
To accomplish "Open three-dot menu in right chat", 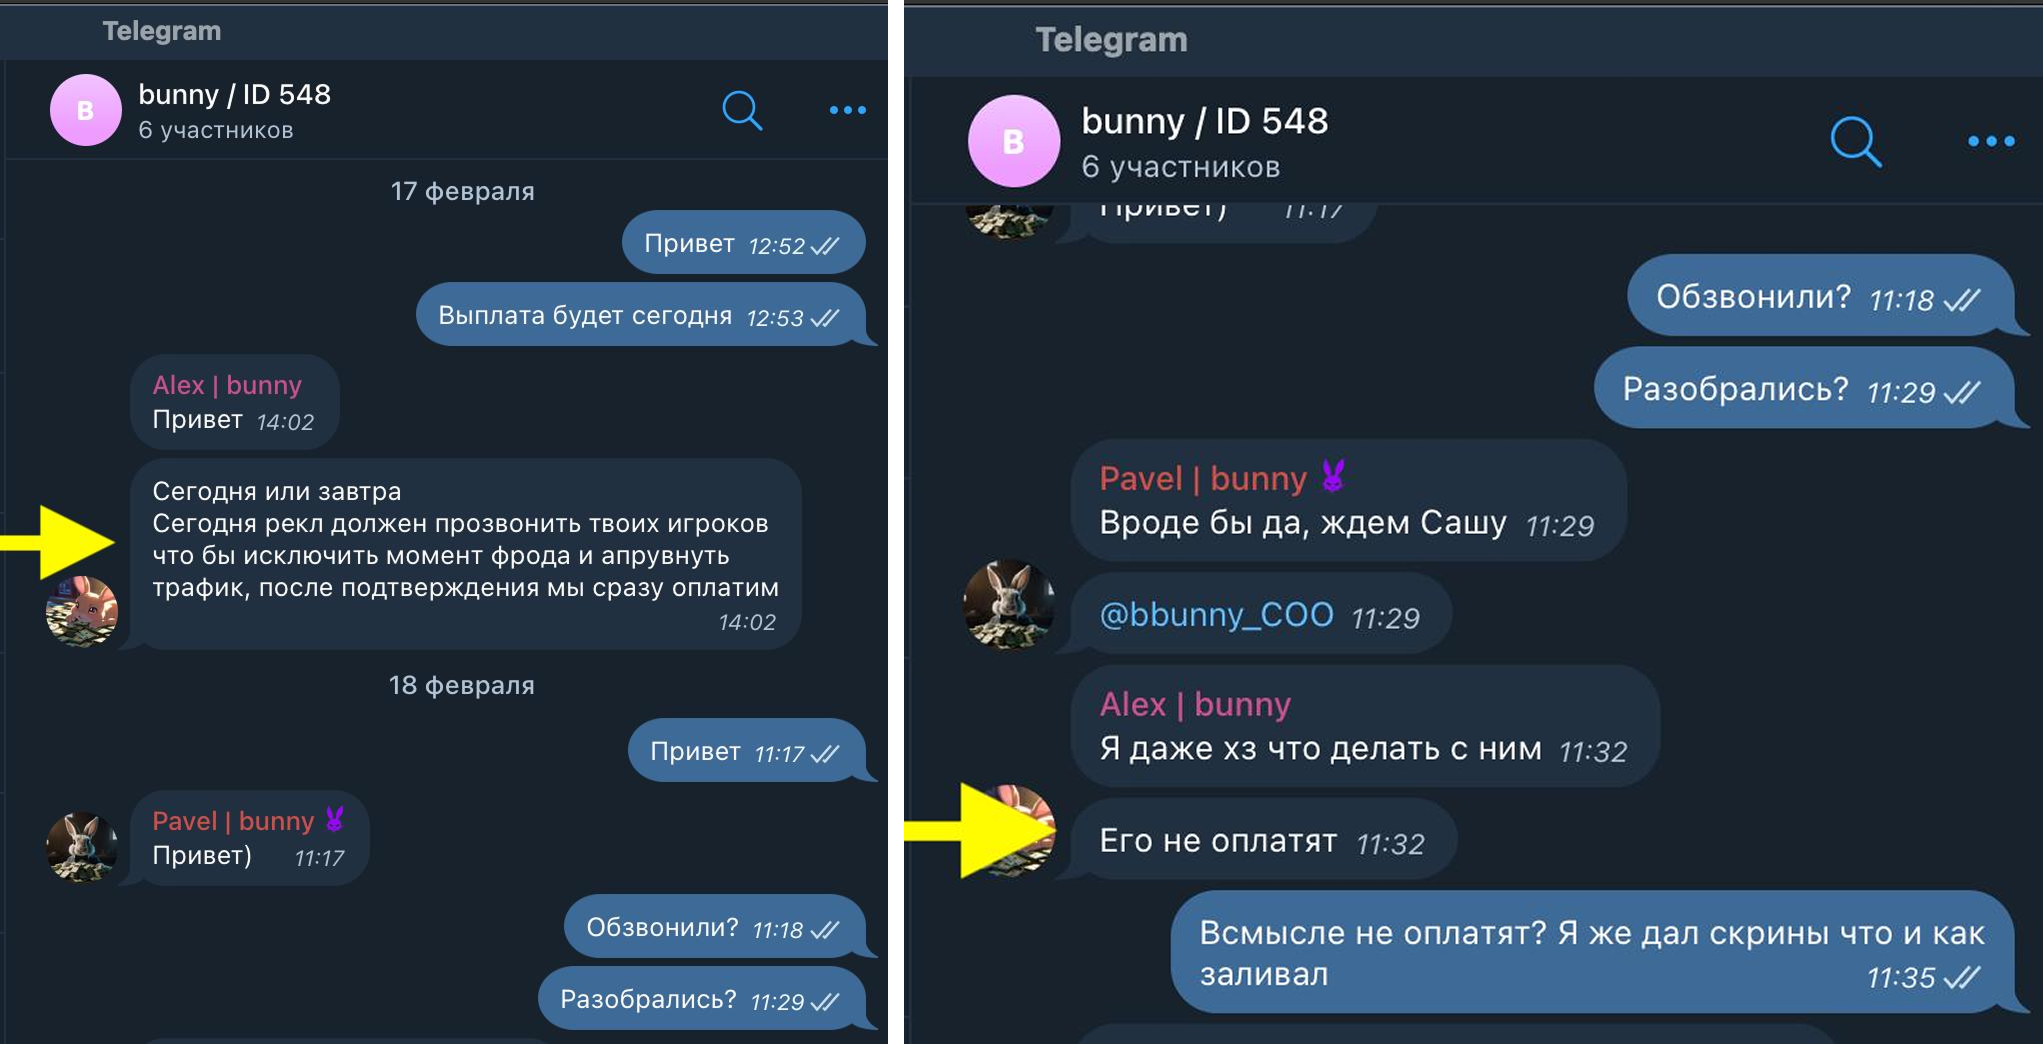I will click(x=1991, y=141).
